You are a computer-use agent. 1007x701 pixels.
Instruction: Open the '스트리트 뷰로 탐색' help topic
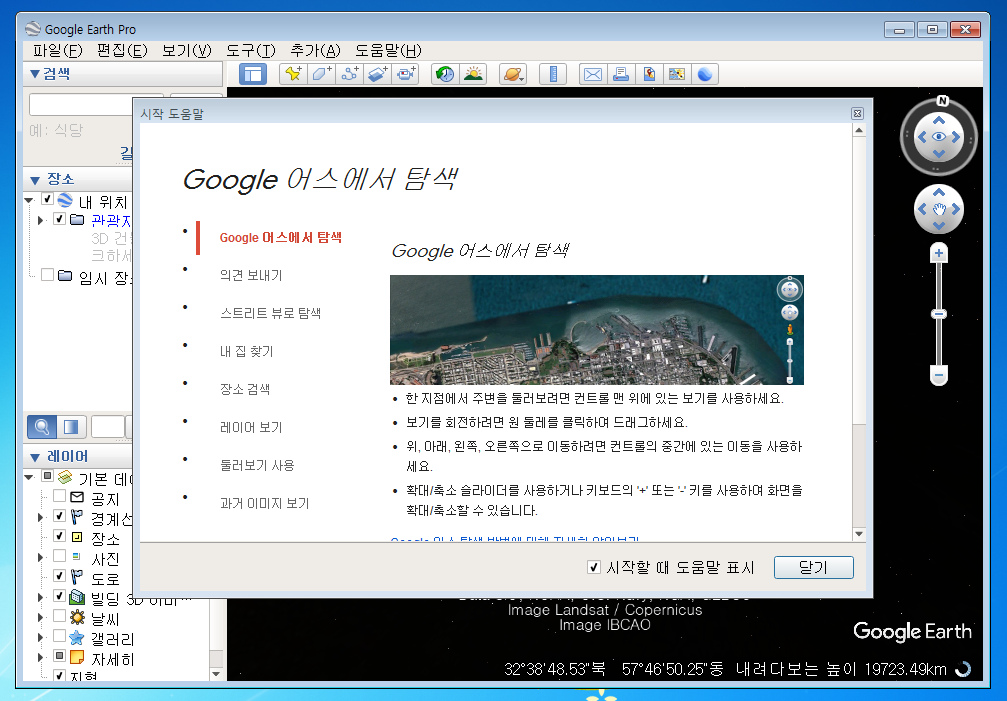point(270,313)
